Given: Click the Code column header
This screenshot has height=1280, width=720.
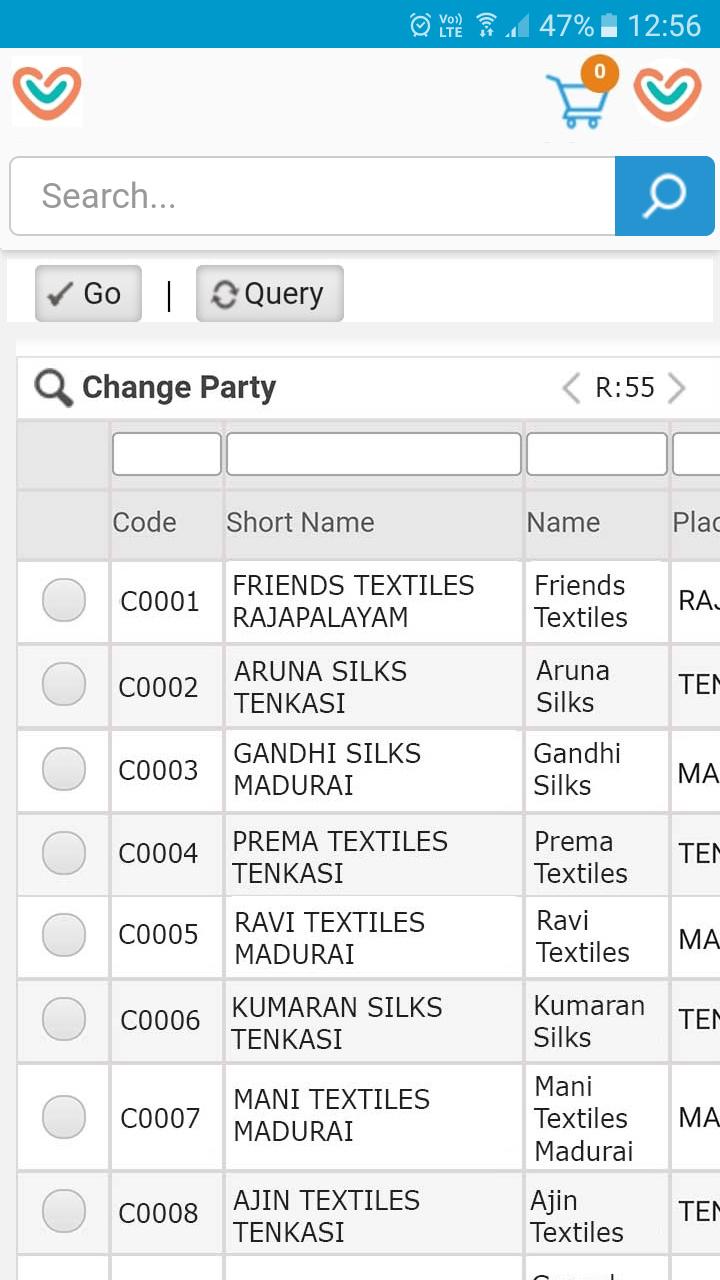Looking at the screenshot, I should point(144,522).
